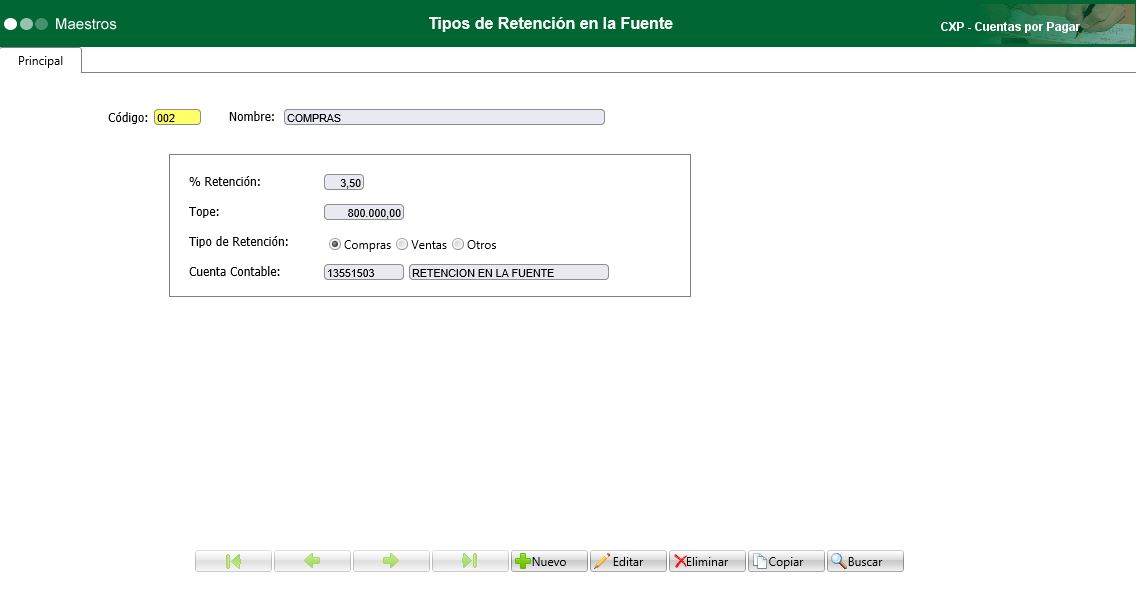Screen dimensions: 1136x599
Task: Select the Otros retention type radio button
Action: click(458, 244)
